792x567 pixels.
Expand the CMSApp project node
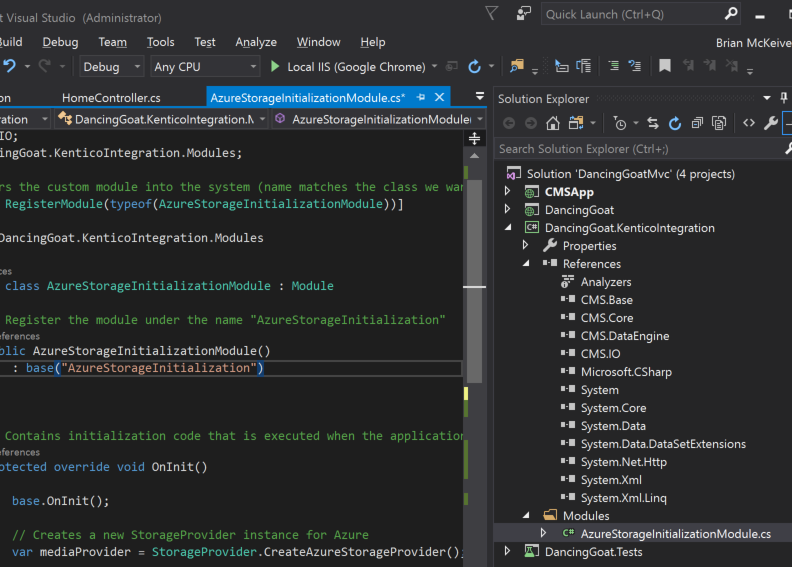click(508, 191)
